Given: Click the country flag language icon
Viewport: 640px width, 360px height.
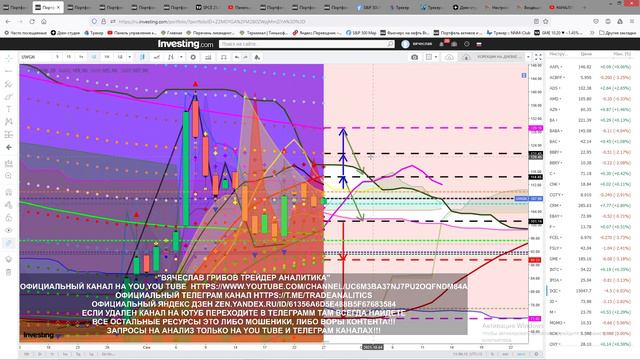Looking at the screenshot, I should click(x=479, y=44).
